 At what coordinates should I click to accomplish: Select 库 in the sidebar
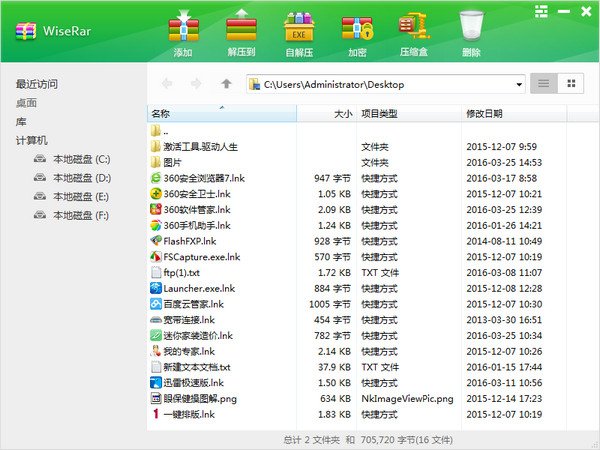[x=21, y=122]
